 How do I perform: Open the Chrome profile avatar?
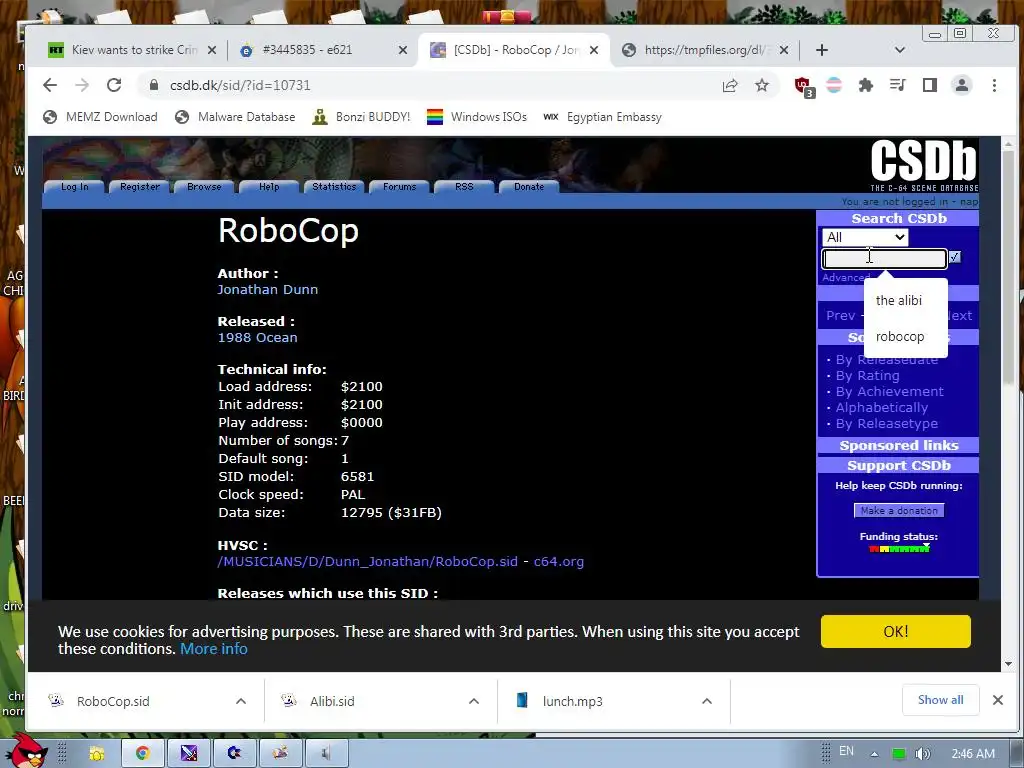tap(961, 85)
